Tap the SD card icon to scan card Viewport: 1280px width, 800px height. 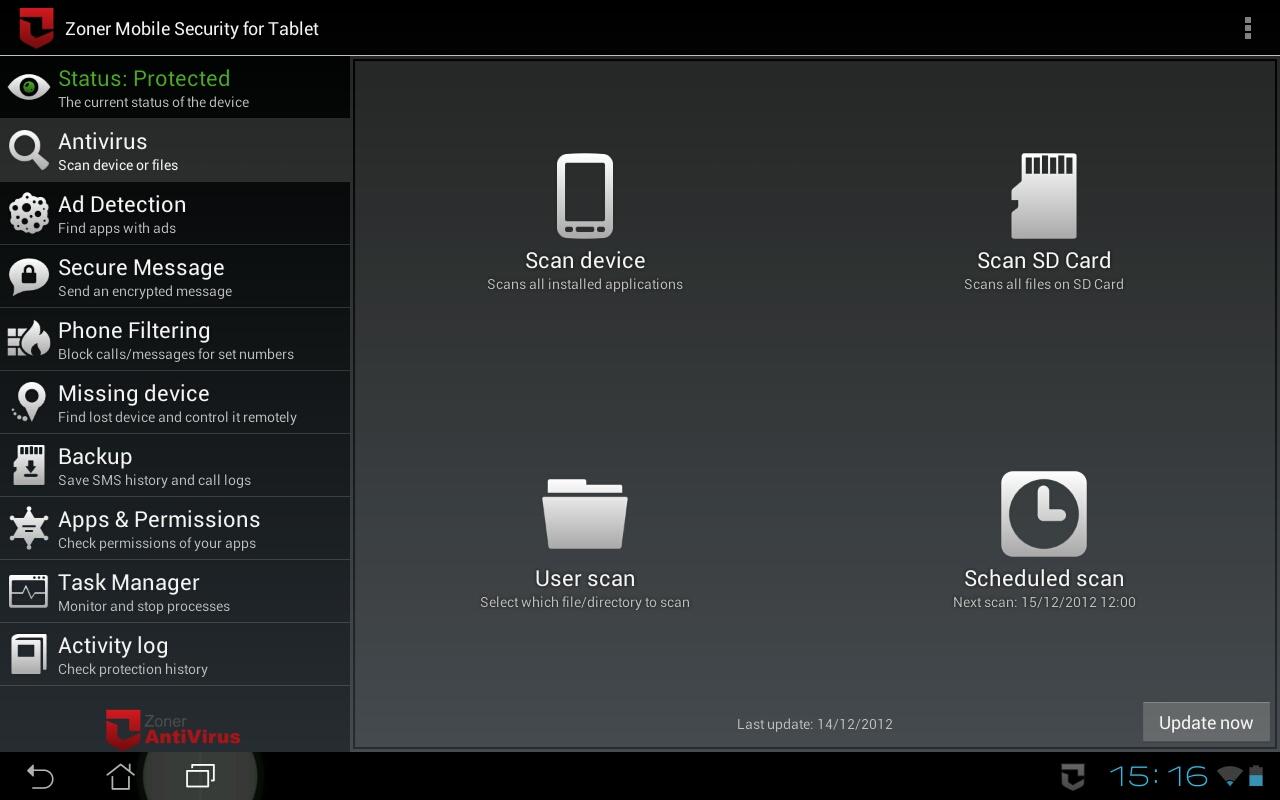pyautogui.click(x=1044, y=195)
